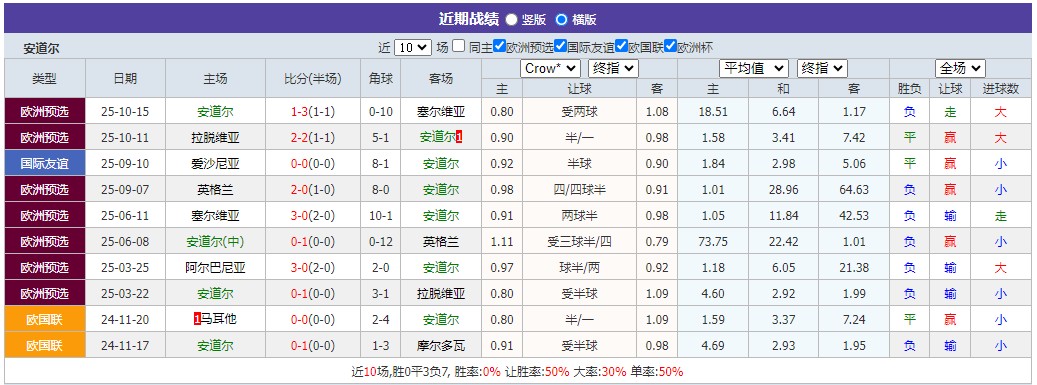1037x385 pixels.
Task: Click the score 1-3(1-1)
Action: pyautogui.click(x=313, y=112)
